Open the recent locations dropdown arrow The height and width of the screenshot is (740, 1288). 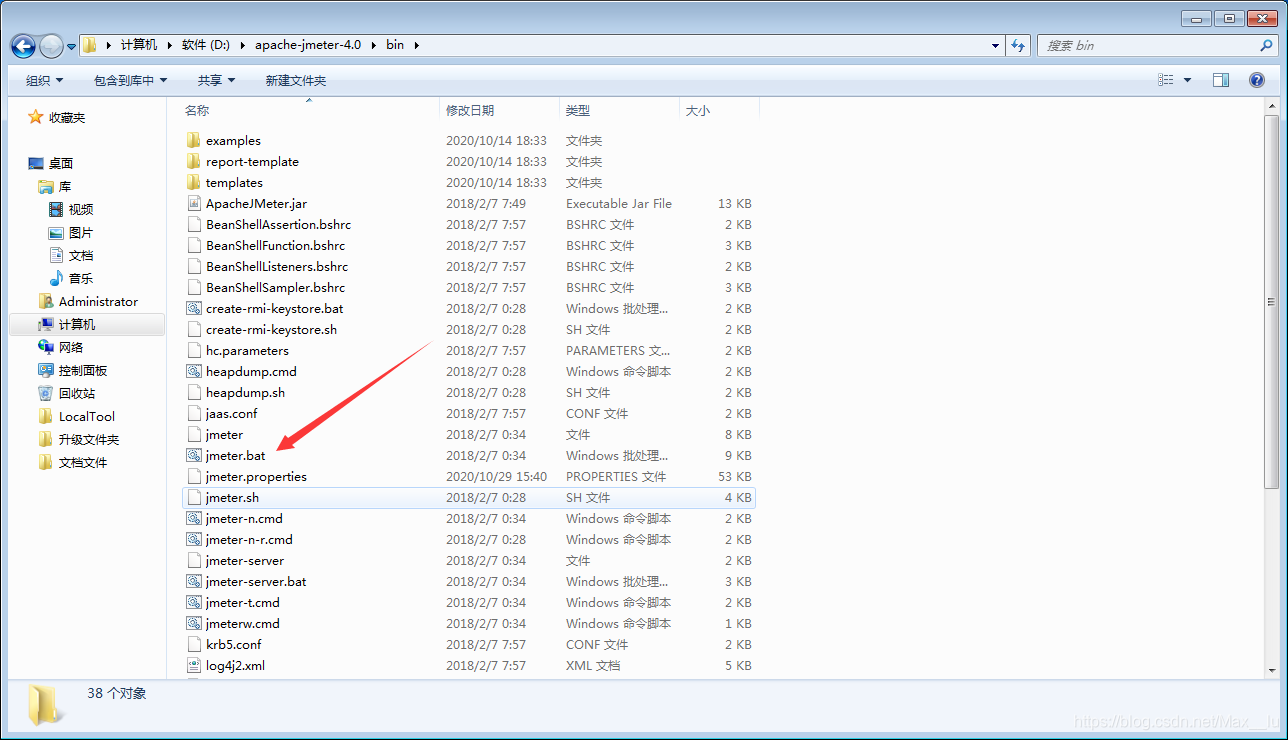[71, 47]
